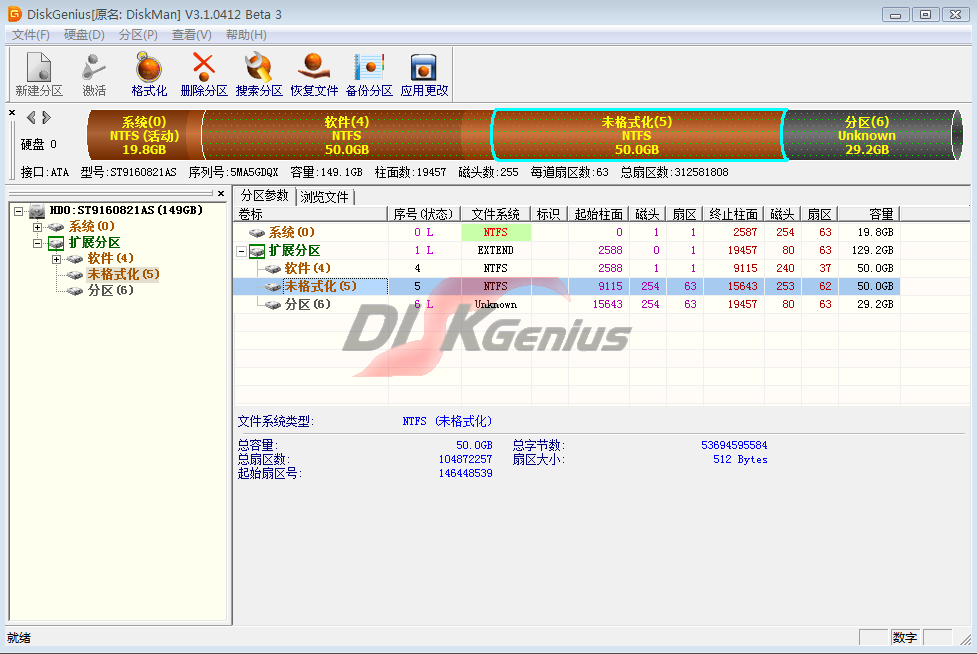Click the green NTFS cell of 系统(0)
Screen dimensions: 977x654
(496, 232)
